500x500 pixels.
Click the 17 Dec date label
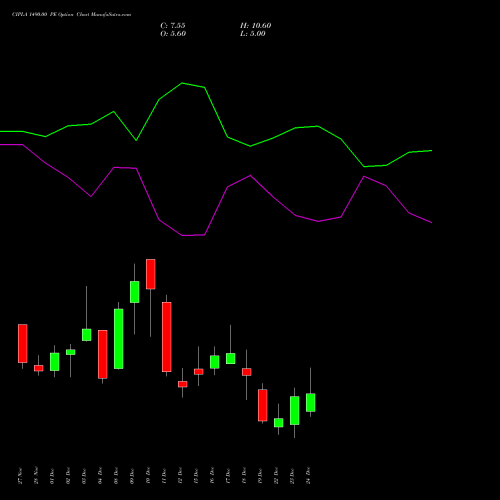(228, 476)
